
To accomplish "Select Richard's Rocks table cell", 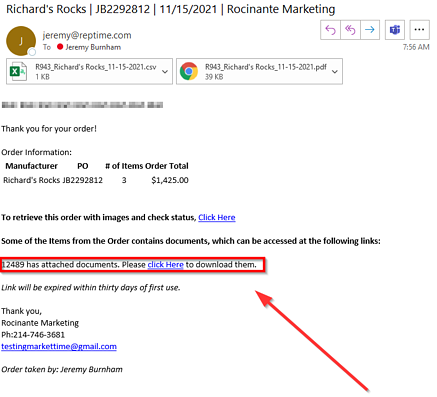I will pyautogui.click(x=32, y=180).
